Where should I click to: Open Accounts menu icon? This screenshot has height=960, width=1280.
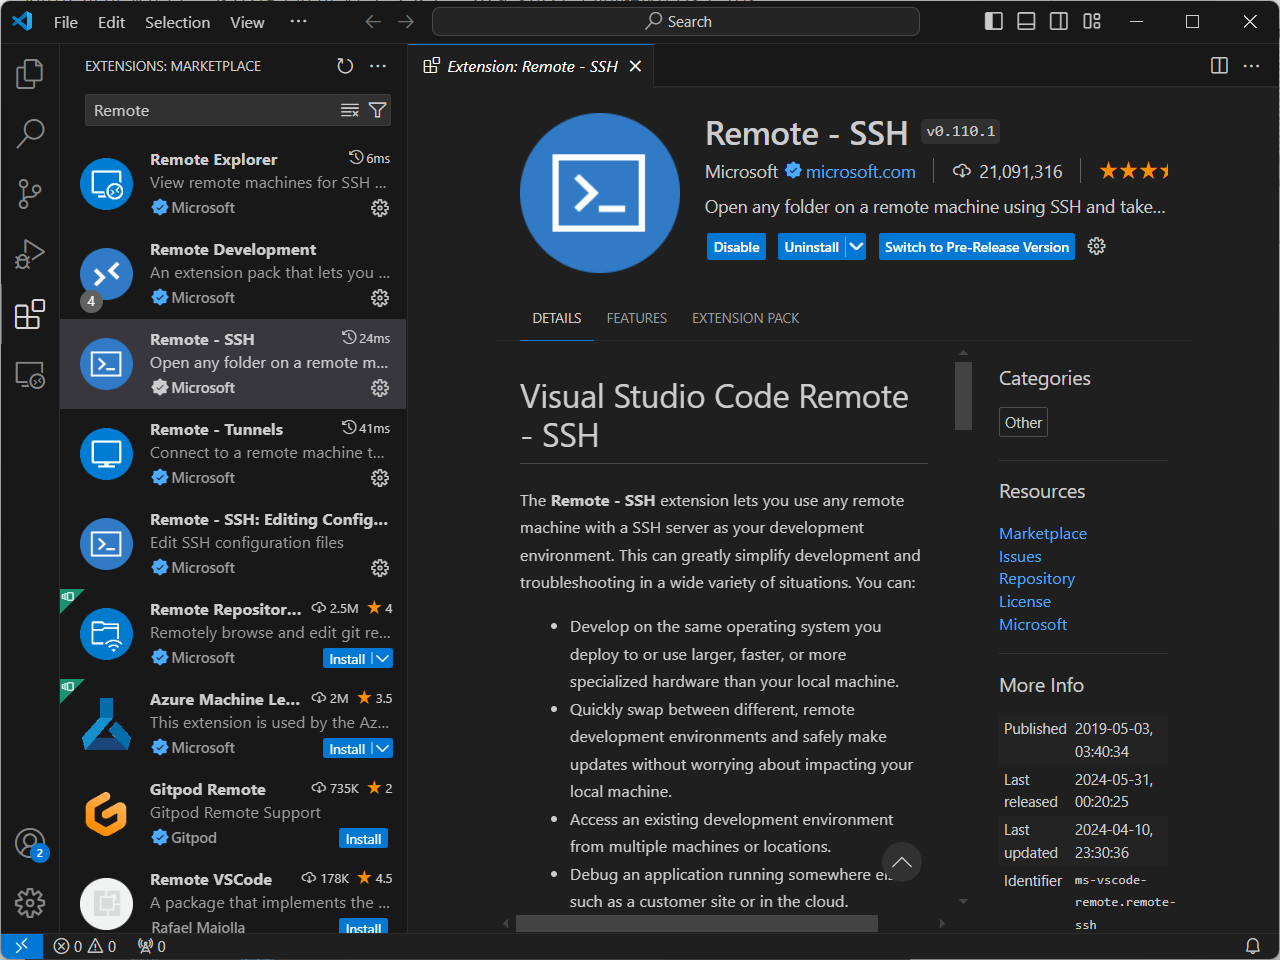30,843
